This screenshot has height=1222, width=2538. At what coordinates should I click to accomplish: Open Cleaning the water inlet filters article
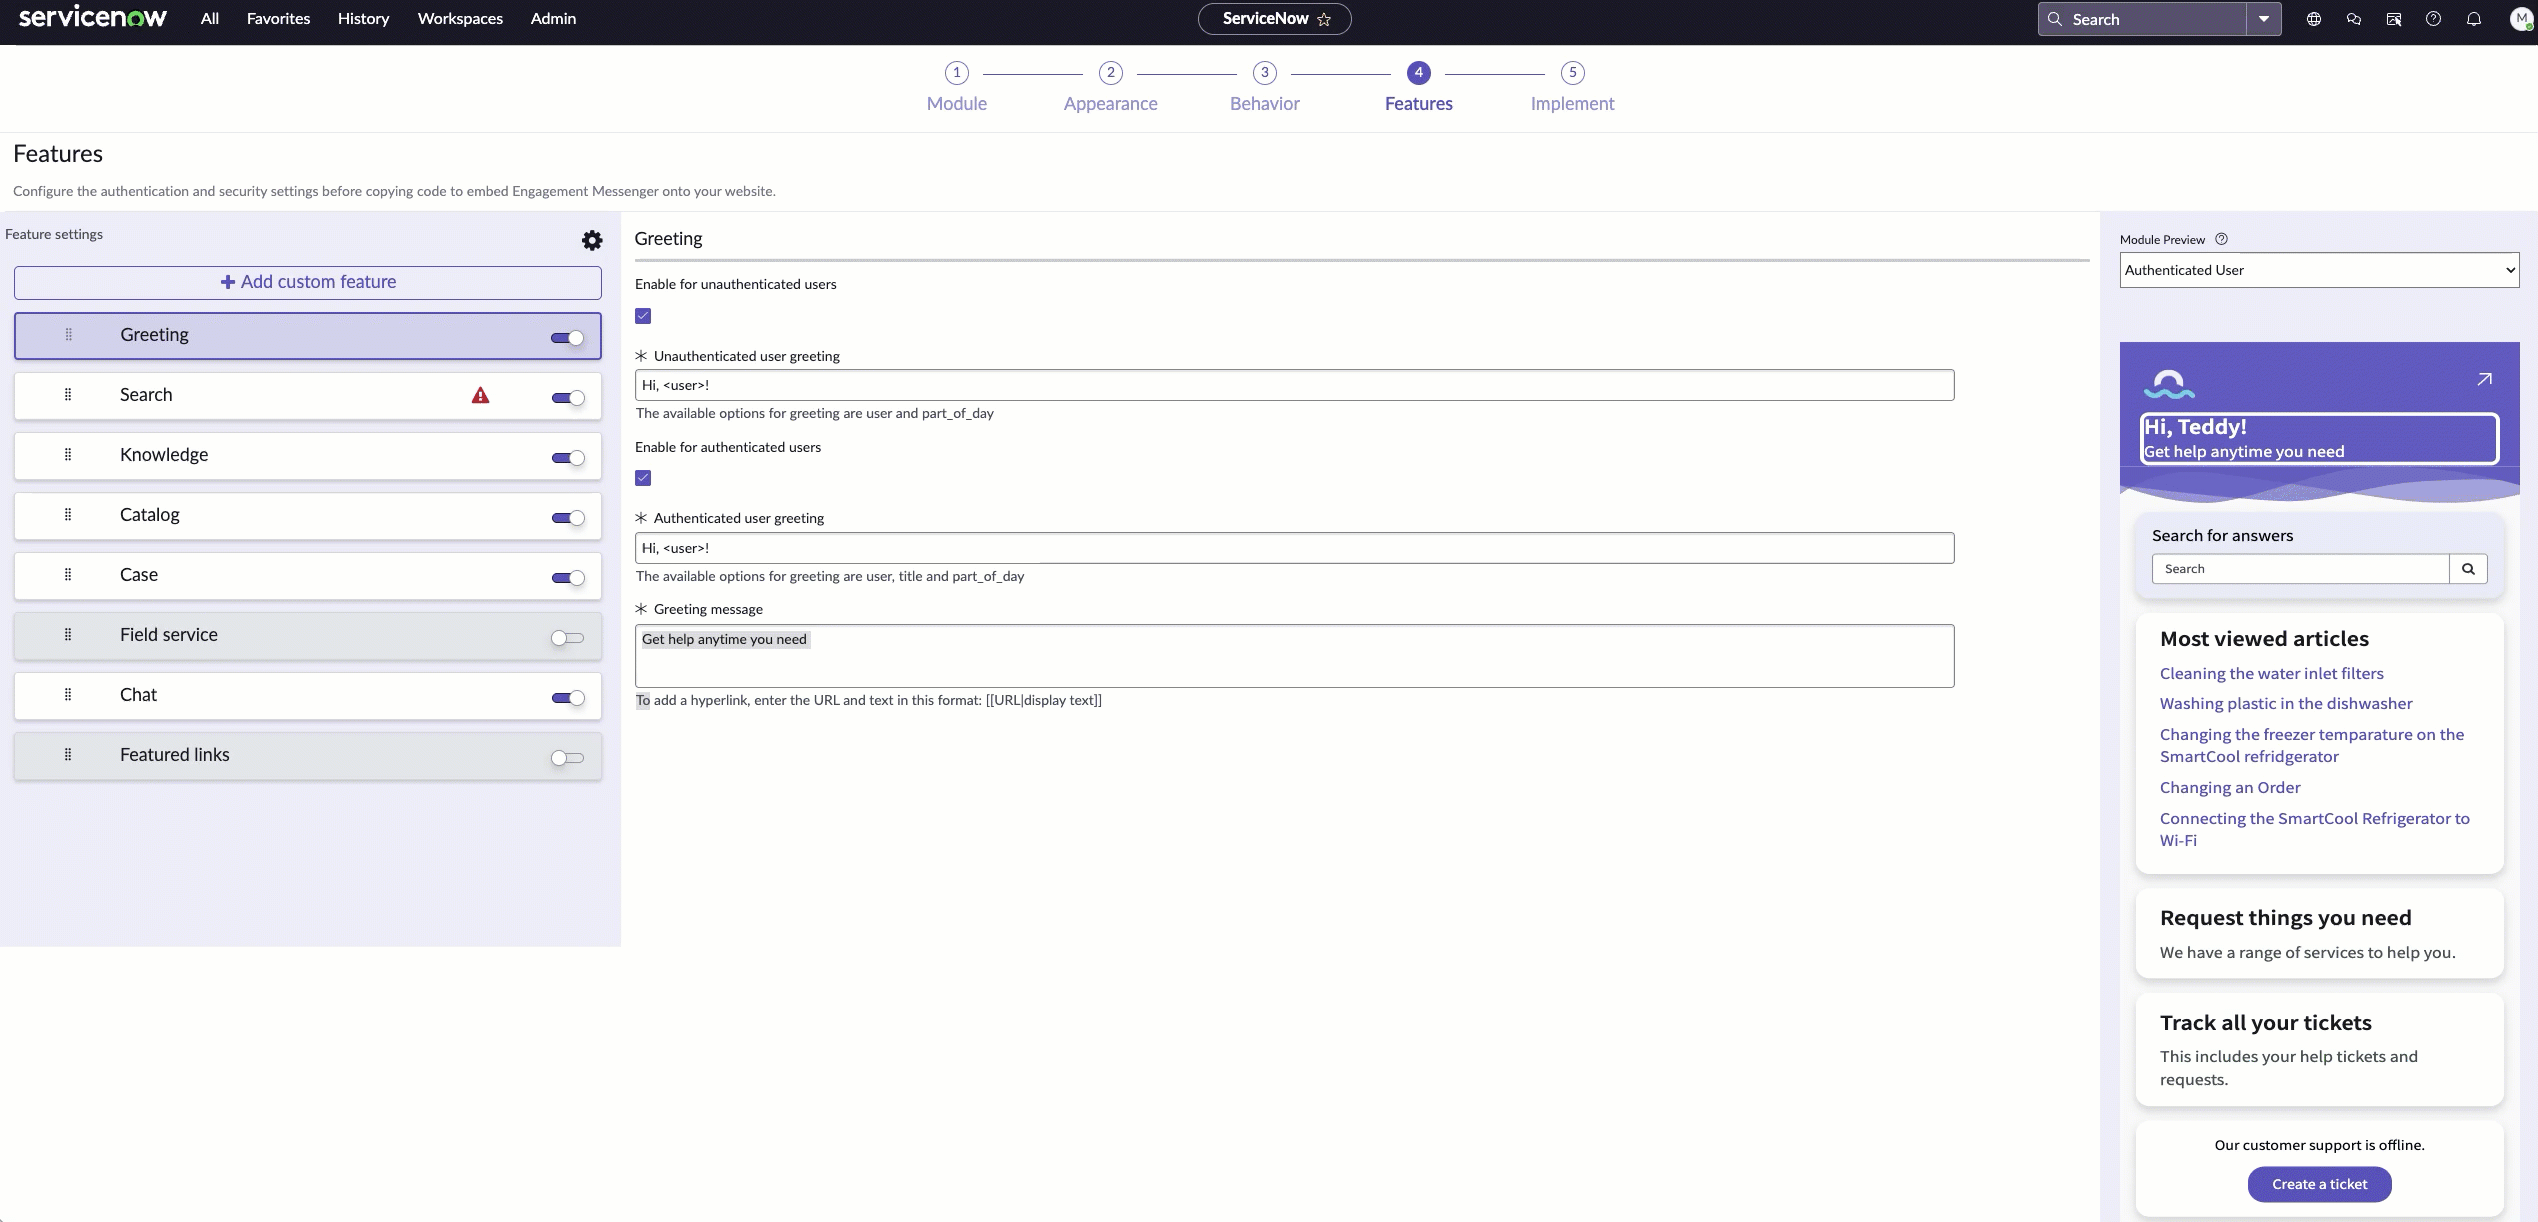[2271, 673]
